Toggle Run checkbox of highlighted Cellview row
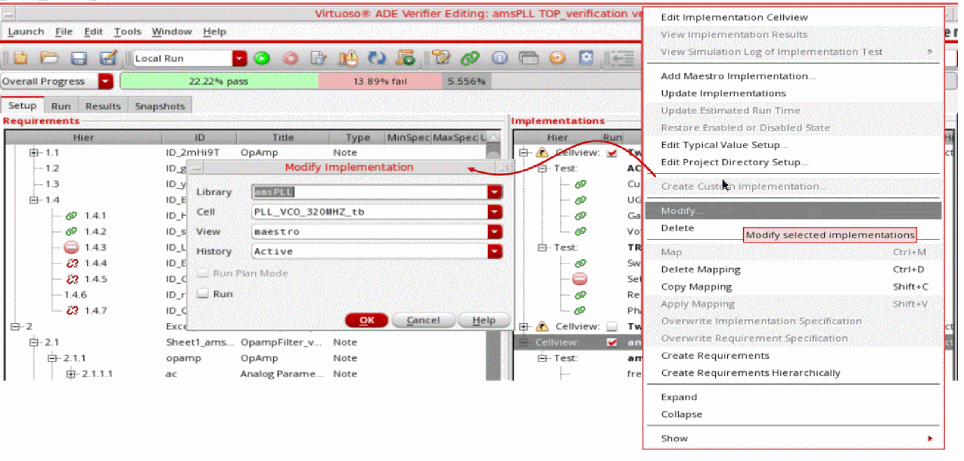Screen dimensions: 964x461 tap(612, 342)
